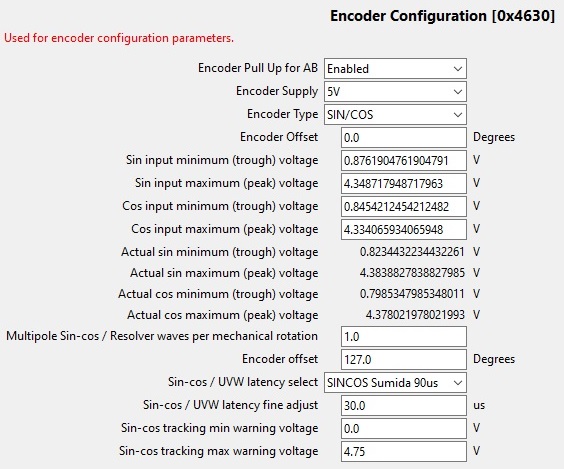Click the 'Encoder Type' label
Image resolution: width=564 pixels, height=469 pixels.
282,114
